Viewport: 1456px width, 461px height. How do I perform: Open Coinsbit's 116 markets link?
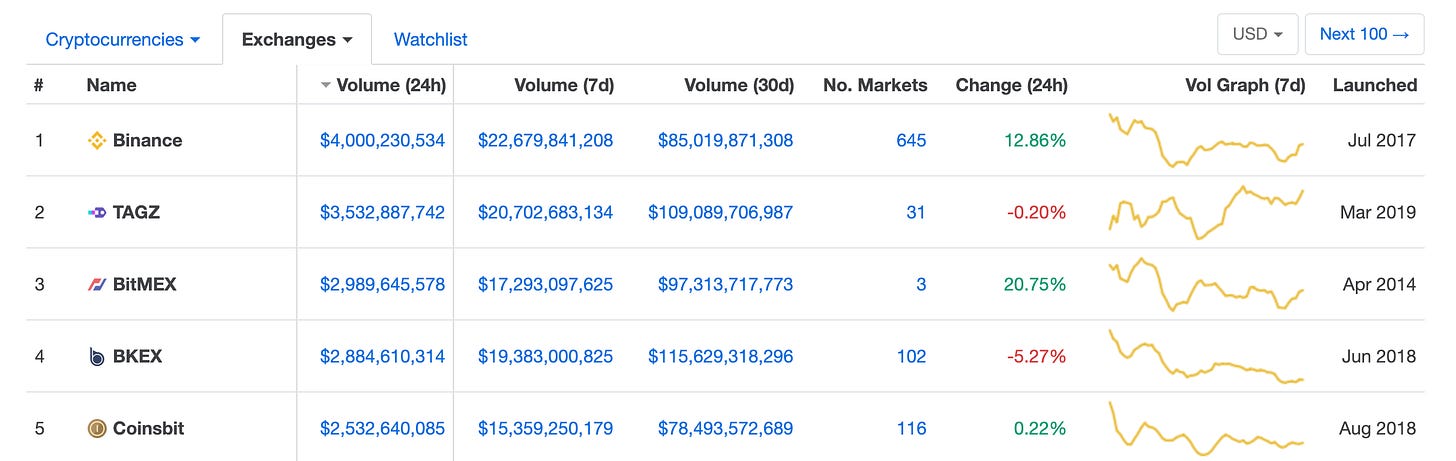pos(911,429)
